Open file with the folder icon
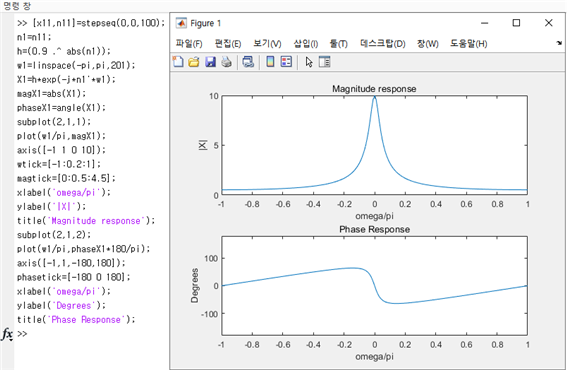The height and width of the screenshot is (370, 567). [194, 62]
